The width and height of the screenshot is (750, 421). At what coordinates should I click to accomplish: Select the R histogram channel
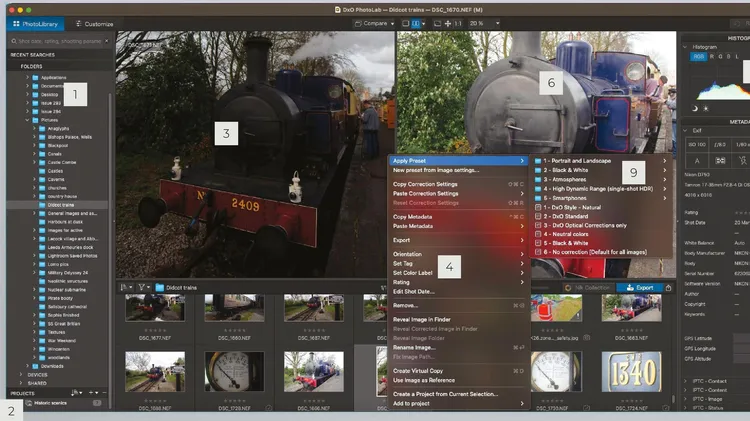(712, 56)
